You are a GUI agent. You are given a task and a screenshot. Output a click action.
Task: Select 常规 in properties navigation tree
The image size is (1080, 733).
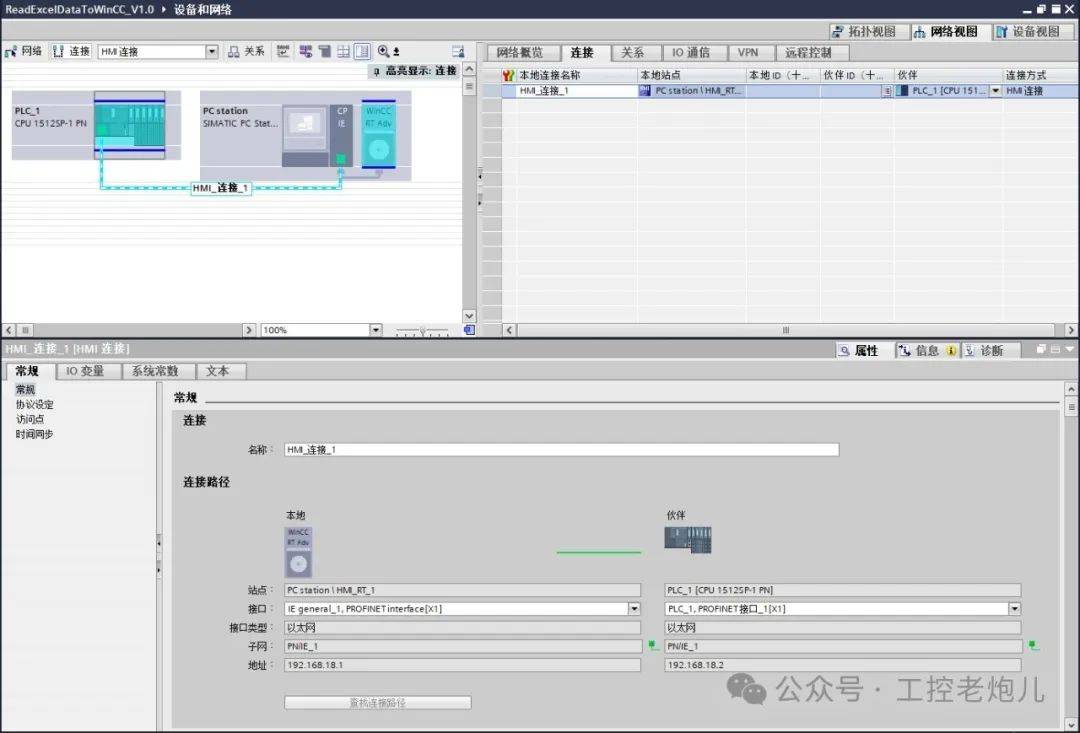click(x=25, y=390)
